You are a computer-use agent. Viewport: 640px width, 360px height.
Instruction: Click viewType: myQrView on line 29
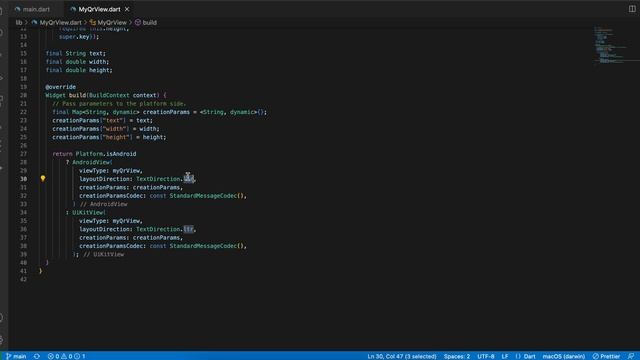coord(111,171)
